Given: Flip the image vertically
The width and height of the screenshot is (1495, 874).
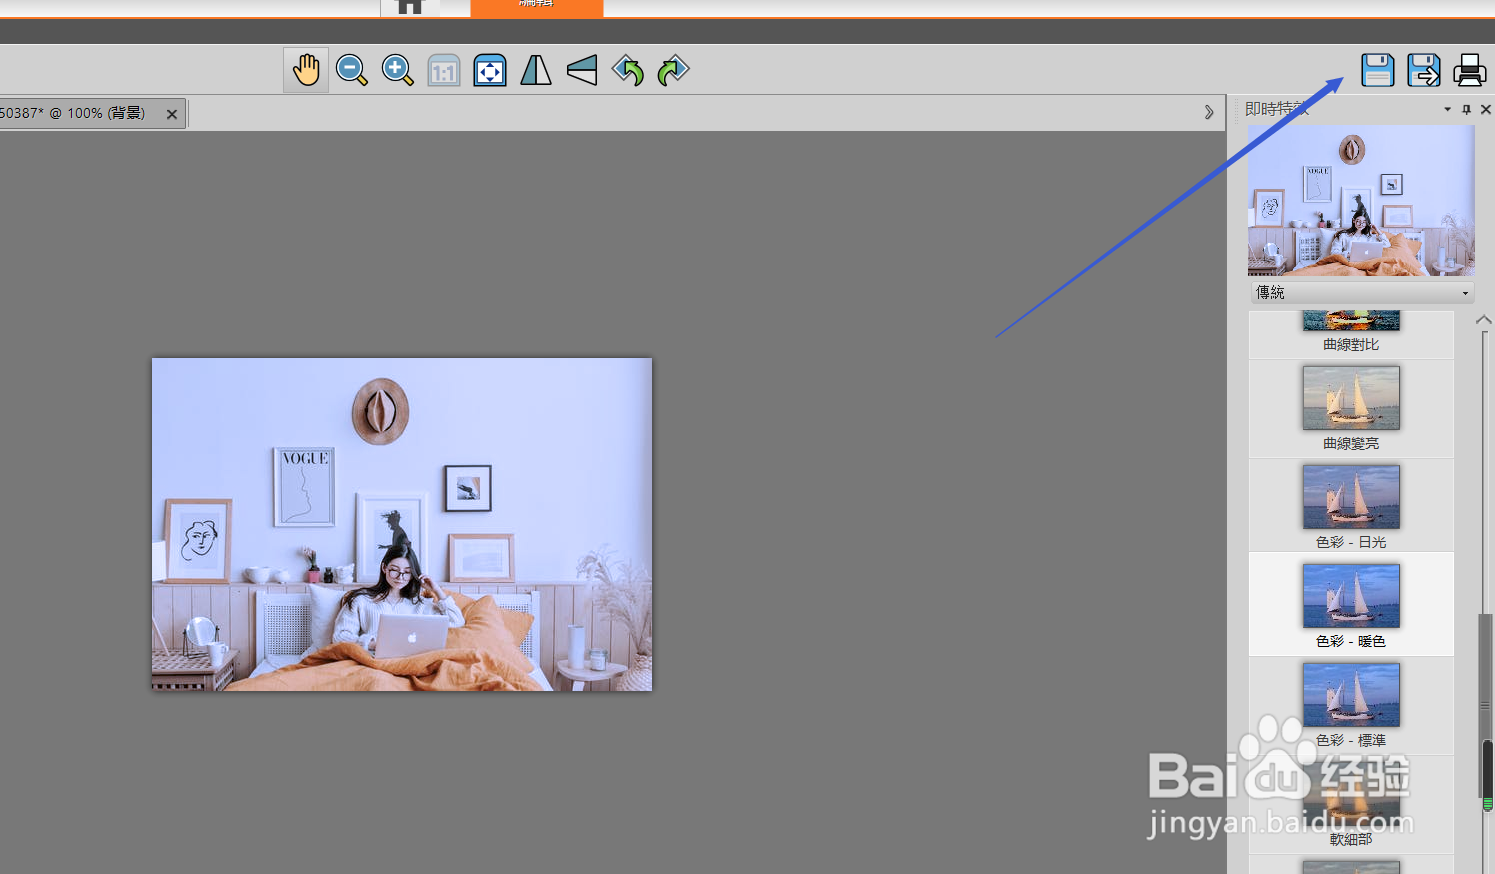Looking at the screenshot, I should point(582,70).
